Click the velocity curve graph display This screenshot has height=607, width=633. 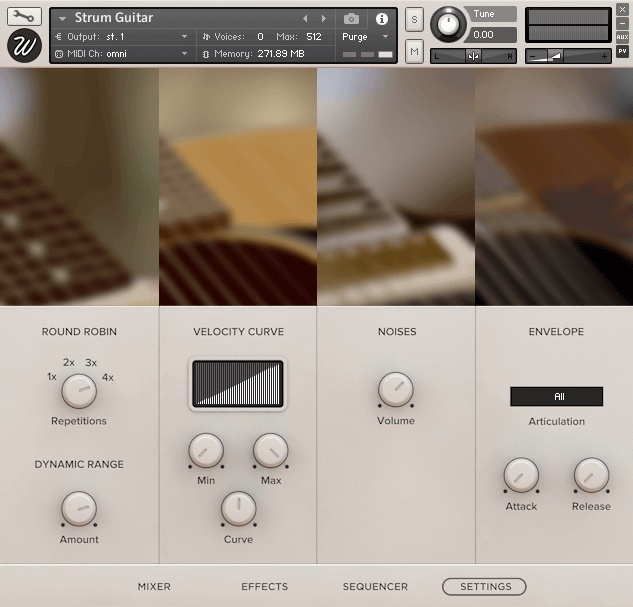click(x=238, y=384)
